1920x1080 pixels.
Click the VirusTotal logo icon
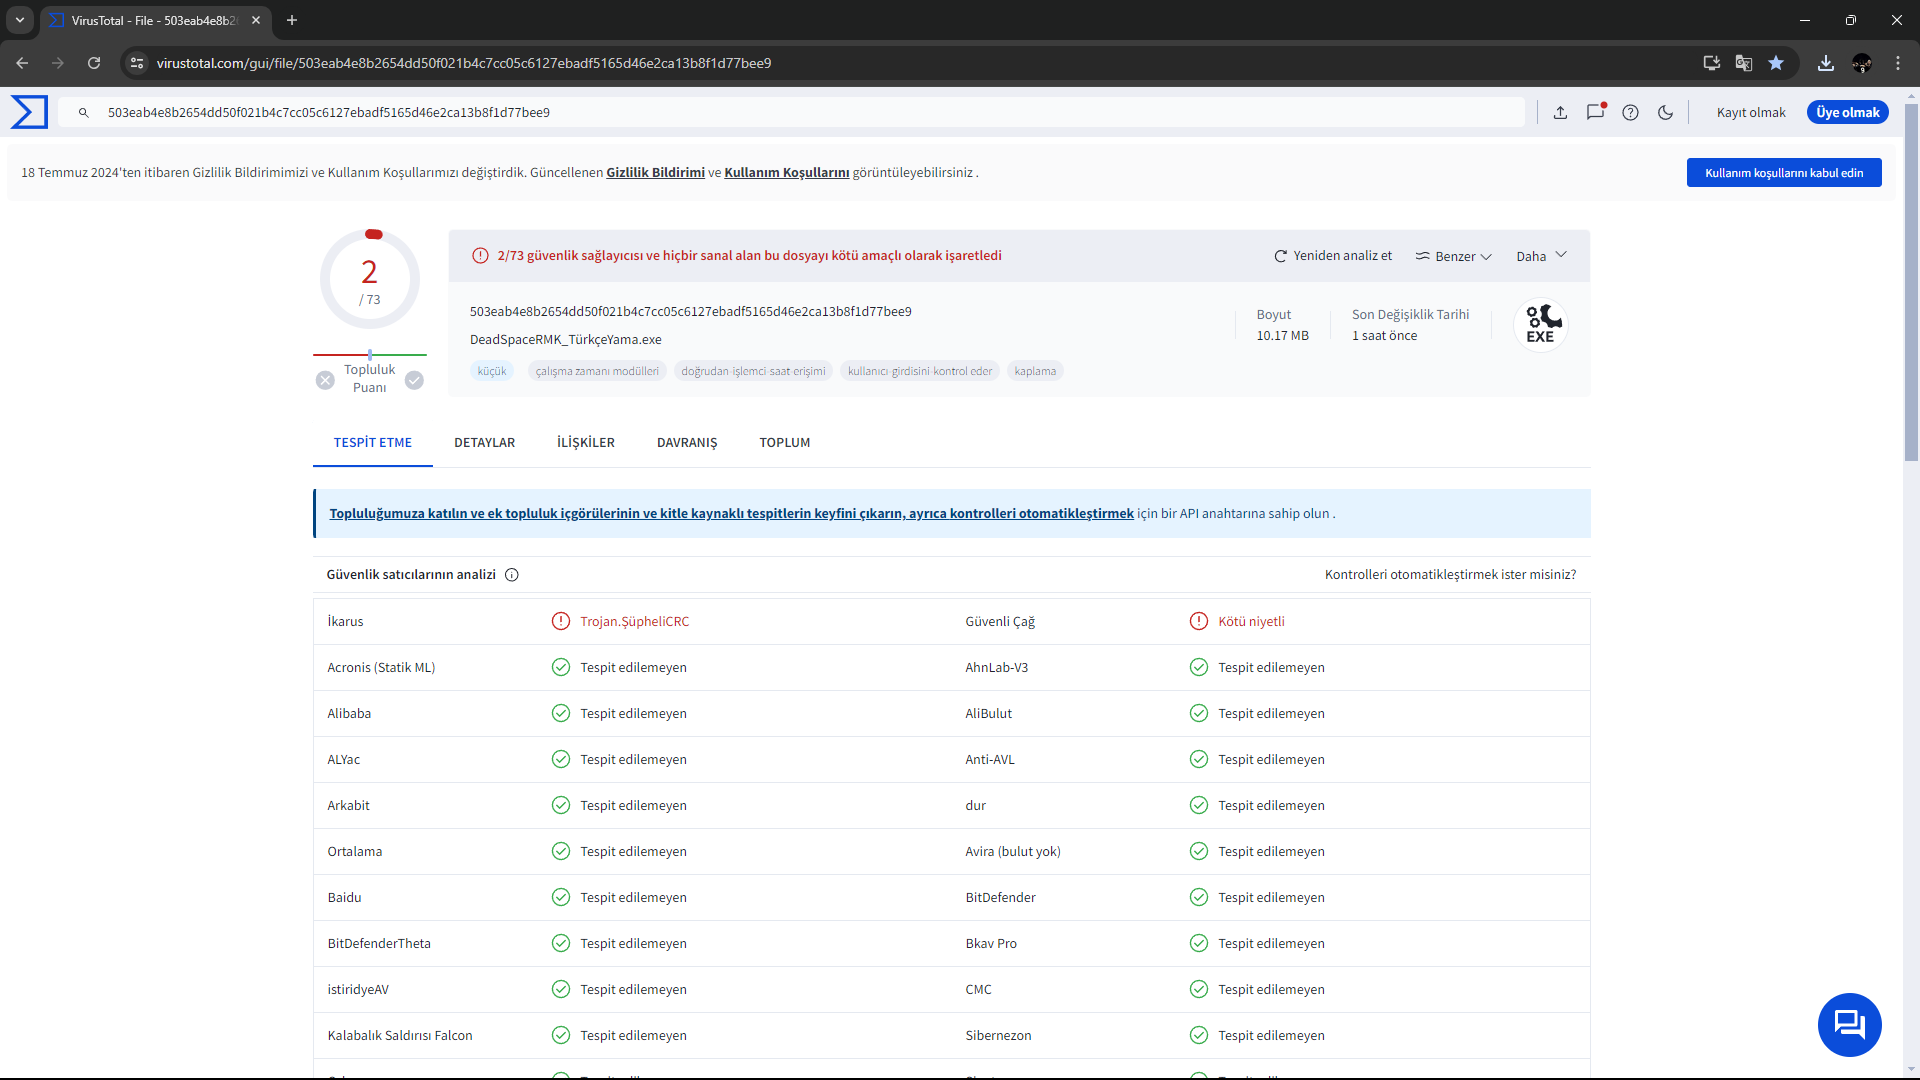coord(29,112)
